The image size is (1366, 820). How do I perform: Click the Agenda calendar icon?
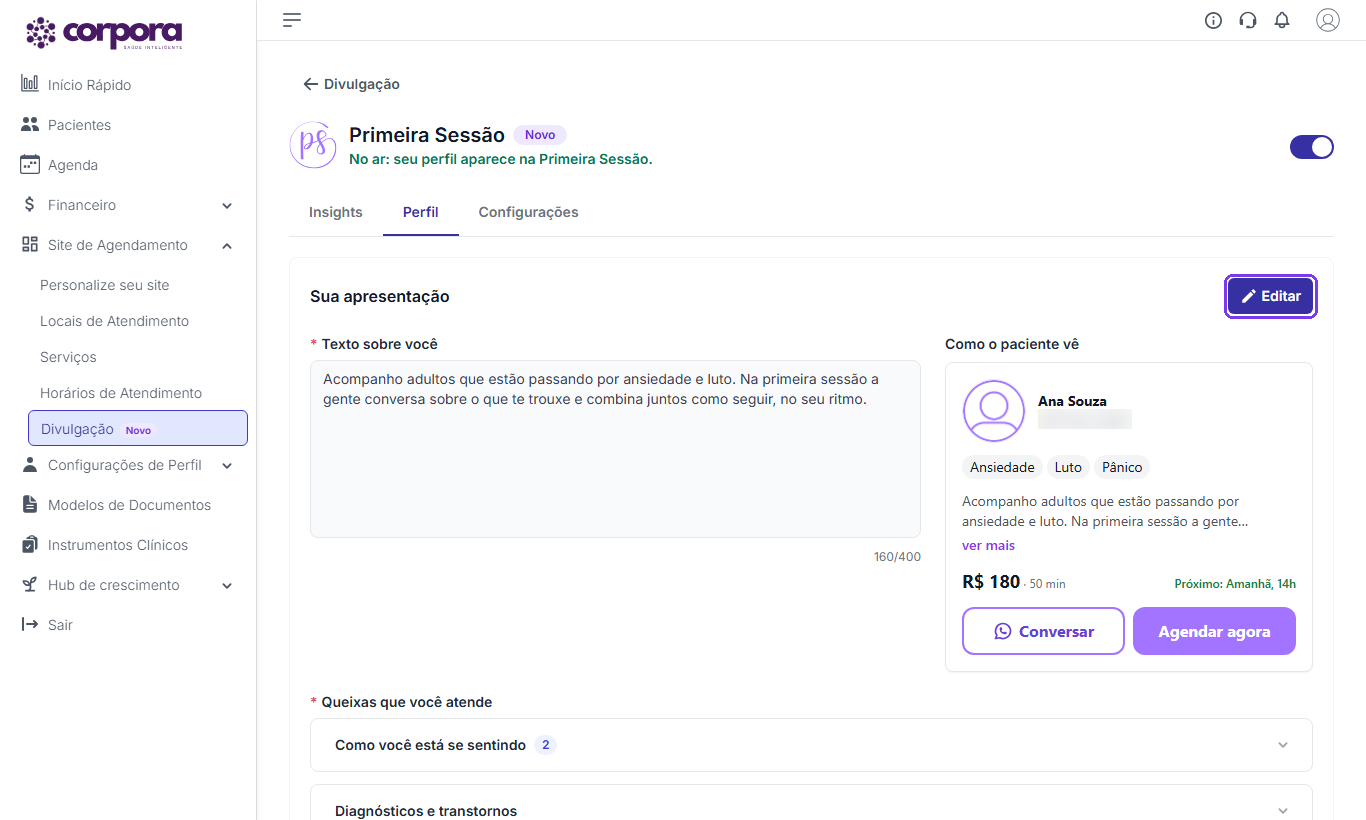click(x=30, y=165)
